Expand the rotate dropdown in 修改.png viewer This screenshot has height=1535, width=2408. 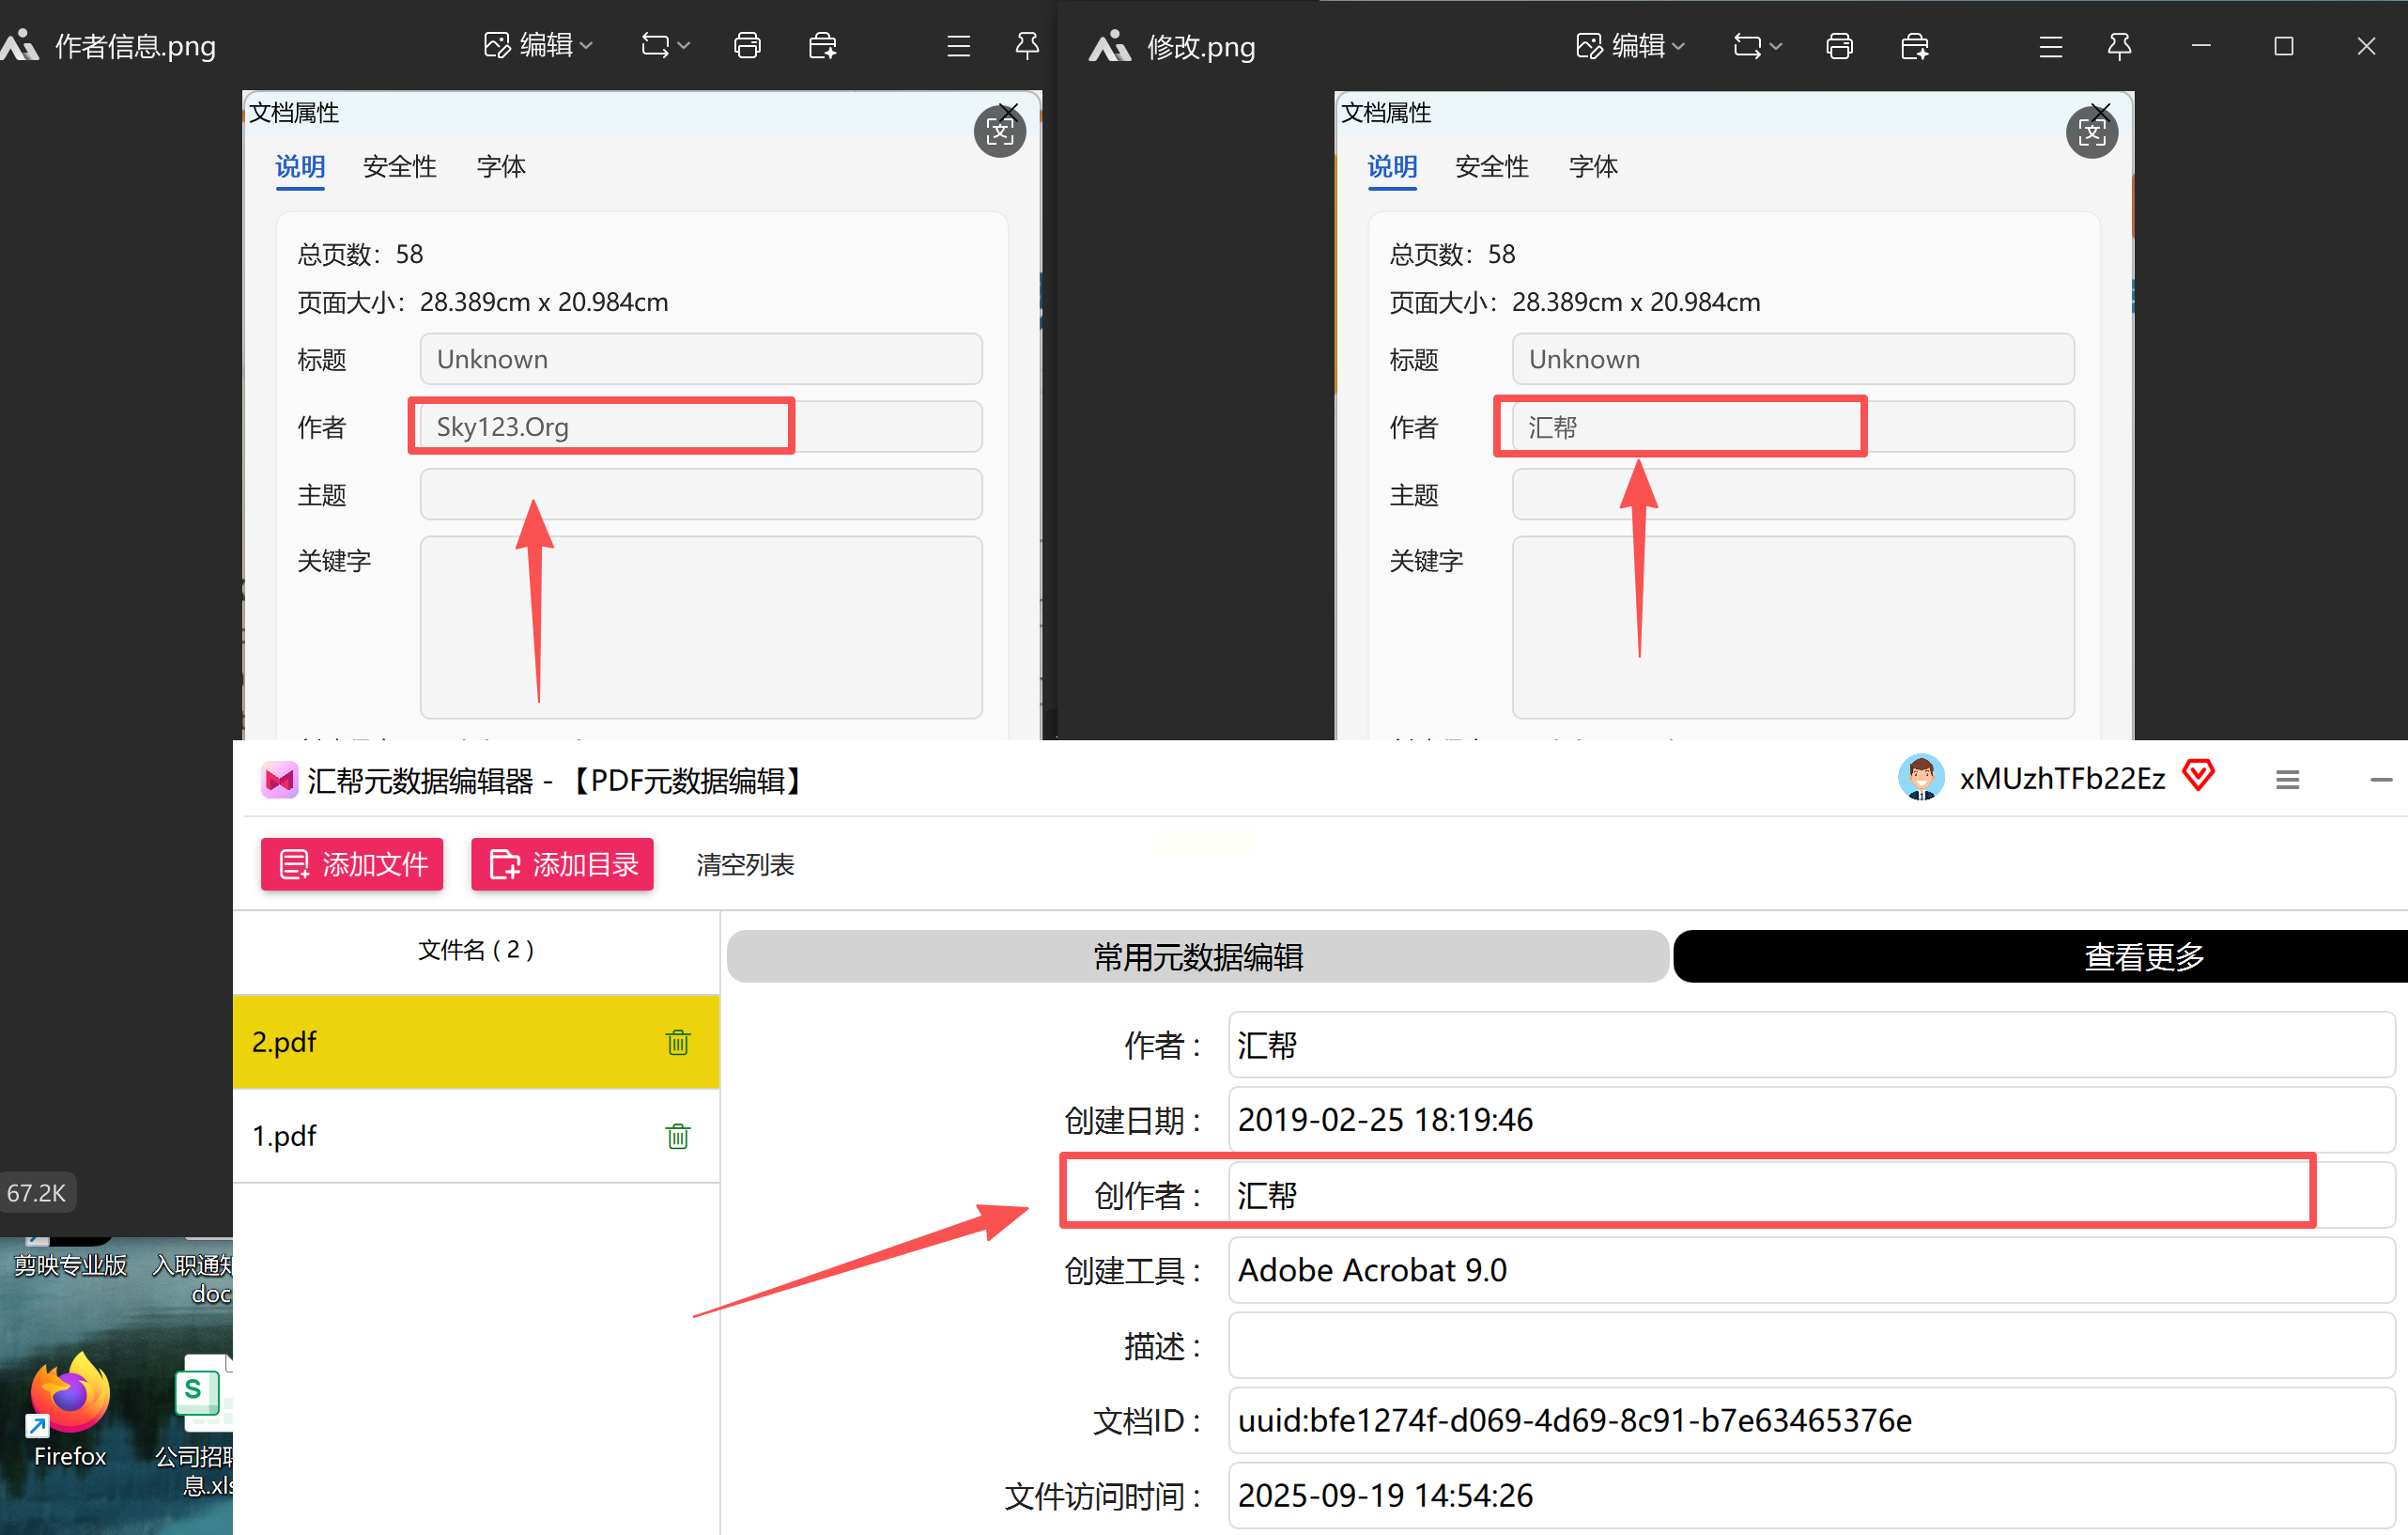coord(1757,46)
